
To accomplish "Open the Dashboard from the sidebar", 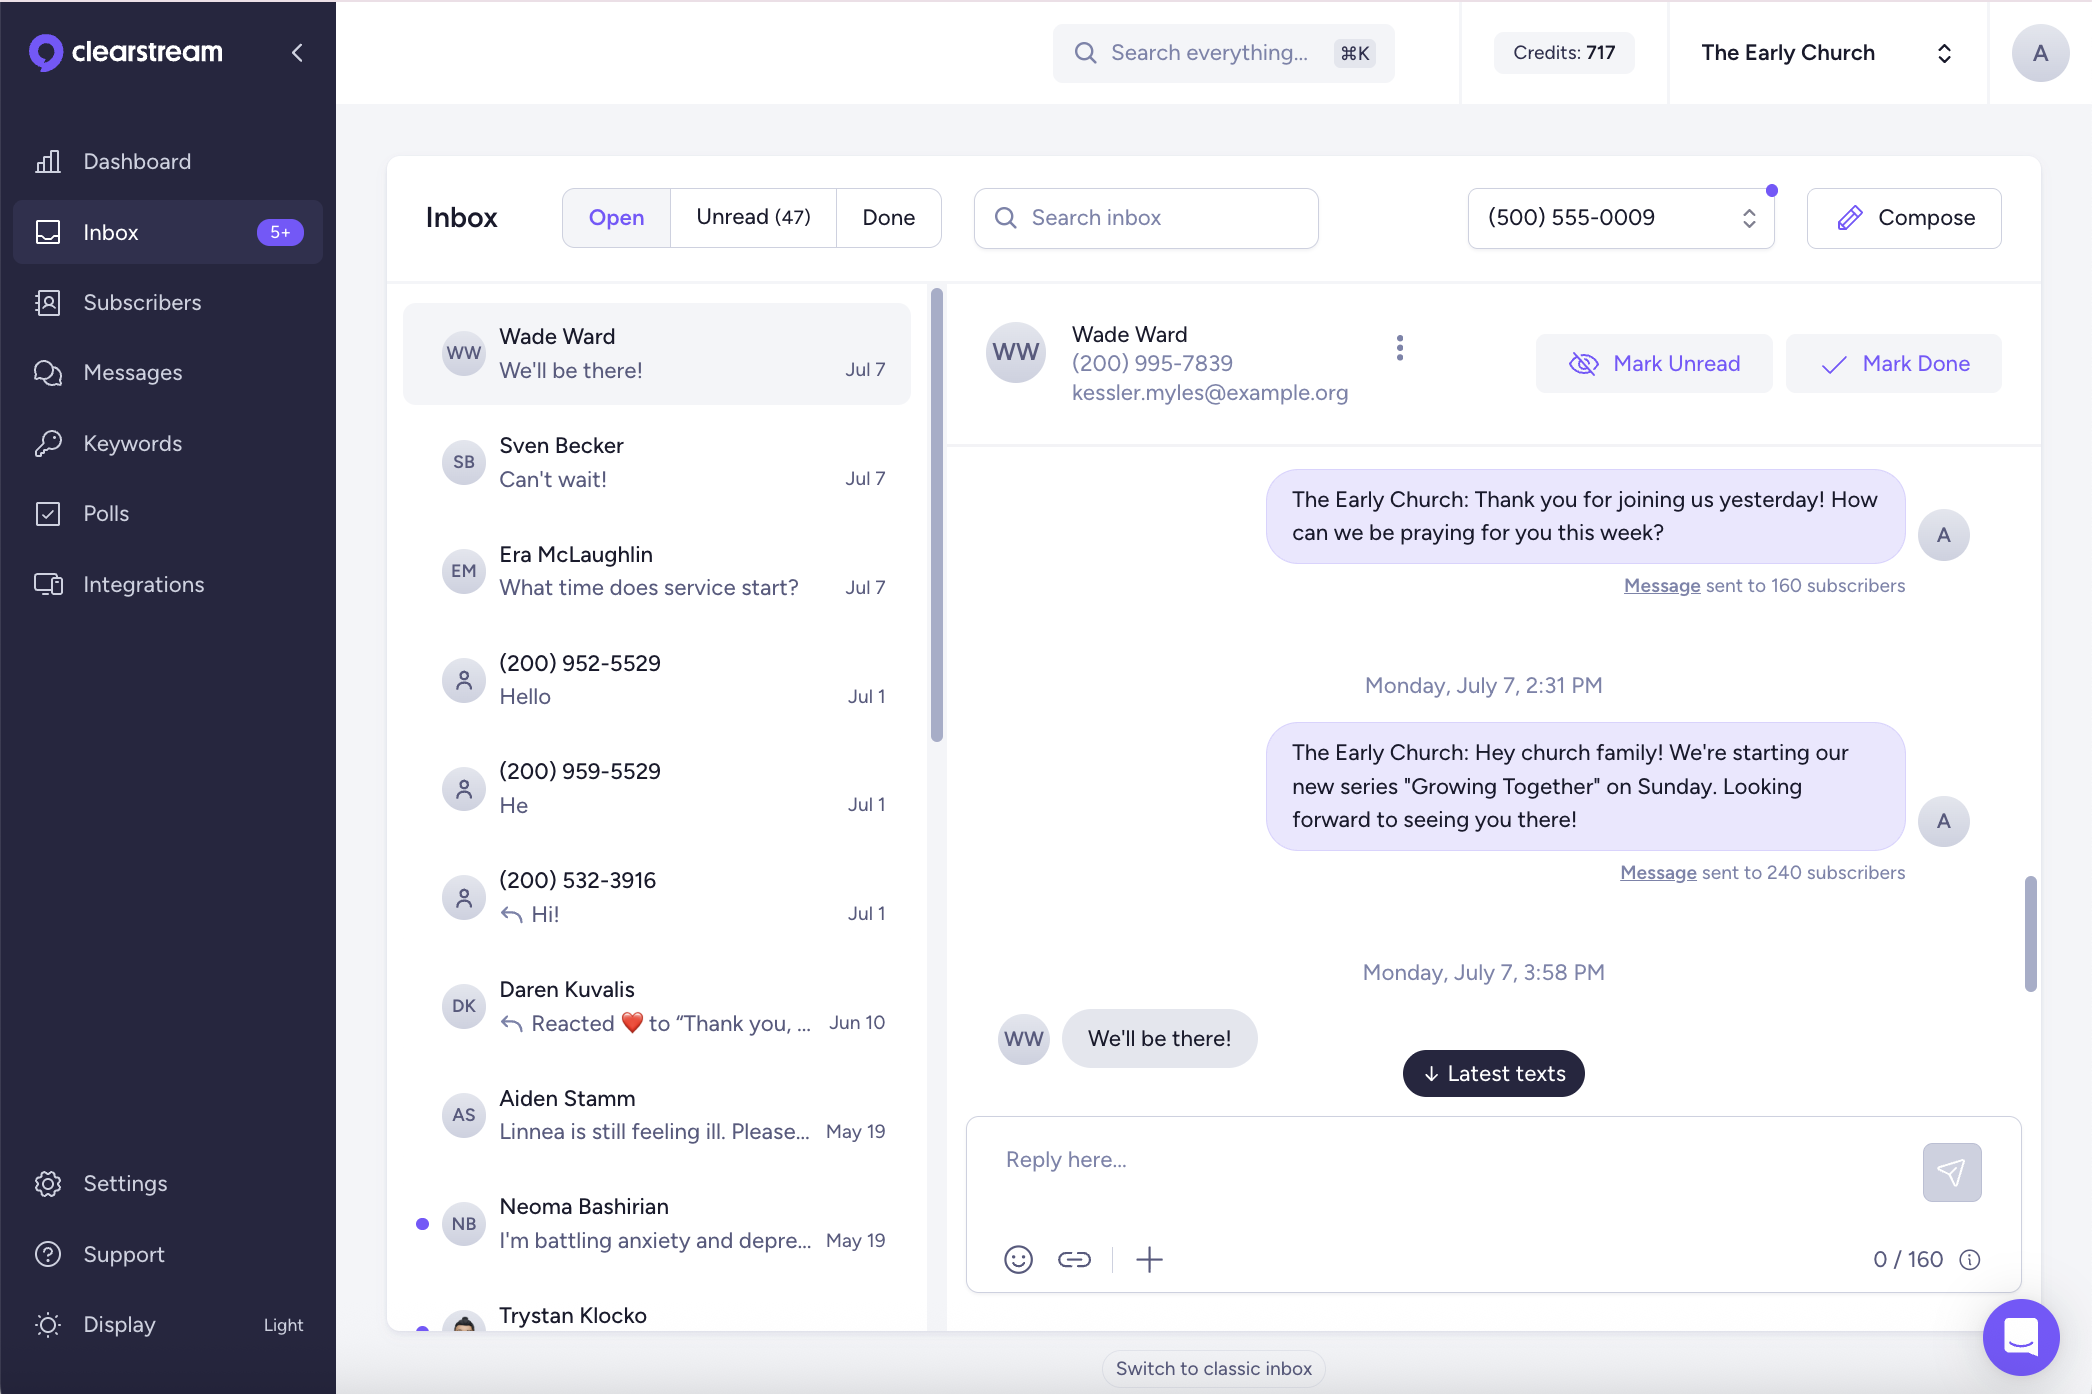I will (137, 161).
